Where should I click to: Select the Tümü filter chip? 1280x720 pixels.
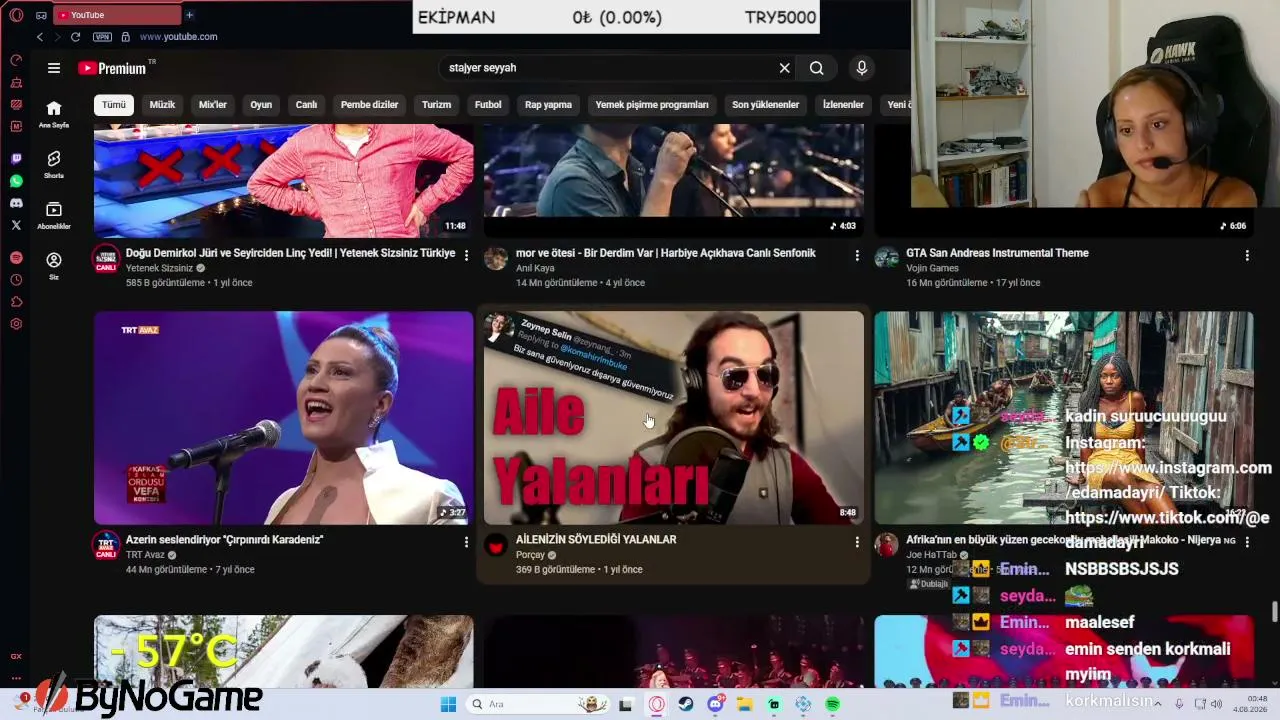click(114, 104)
